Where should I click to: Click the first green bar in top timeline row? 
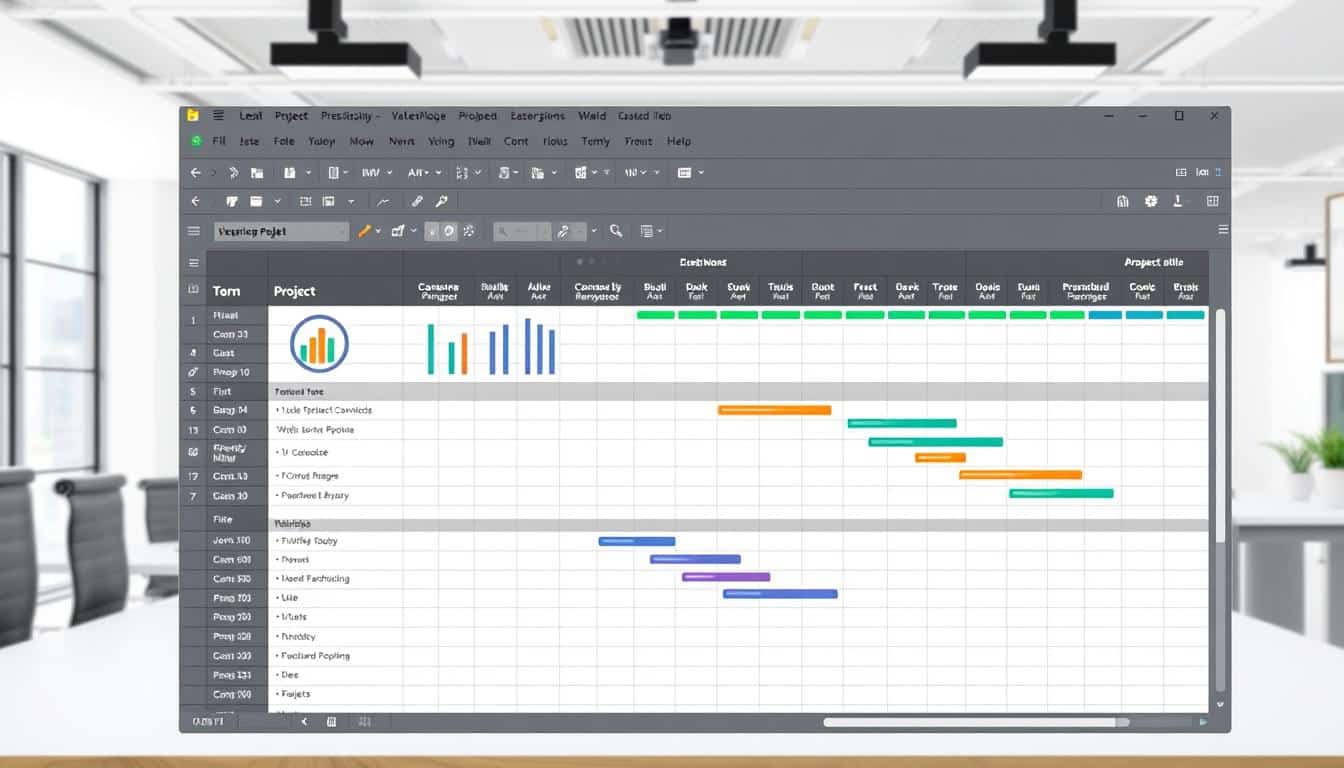656,315
